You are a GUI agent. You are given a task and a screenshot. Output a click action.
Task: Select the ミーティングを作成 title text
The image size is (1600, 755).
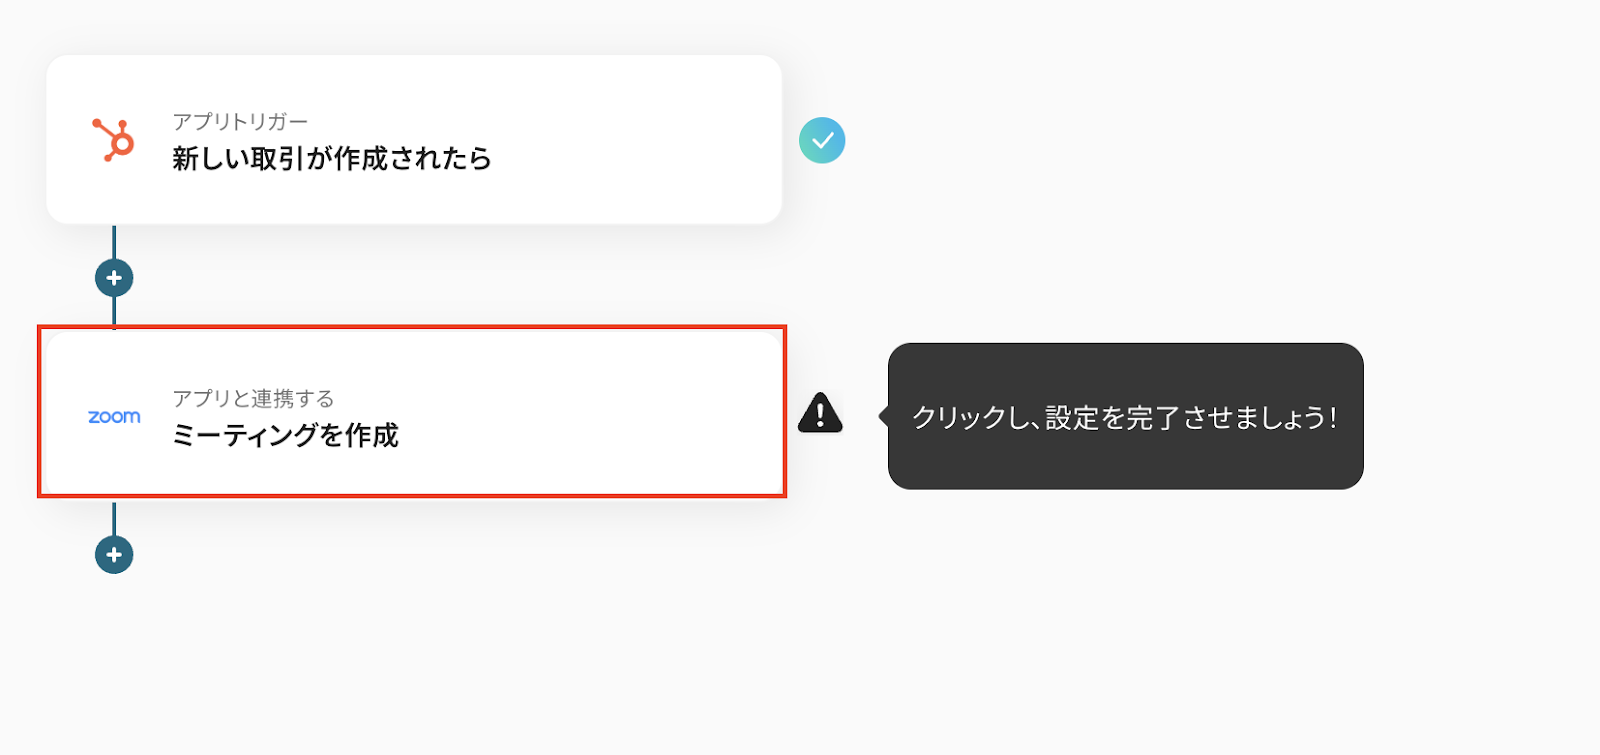coord(285,435)
